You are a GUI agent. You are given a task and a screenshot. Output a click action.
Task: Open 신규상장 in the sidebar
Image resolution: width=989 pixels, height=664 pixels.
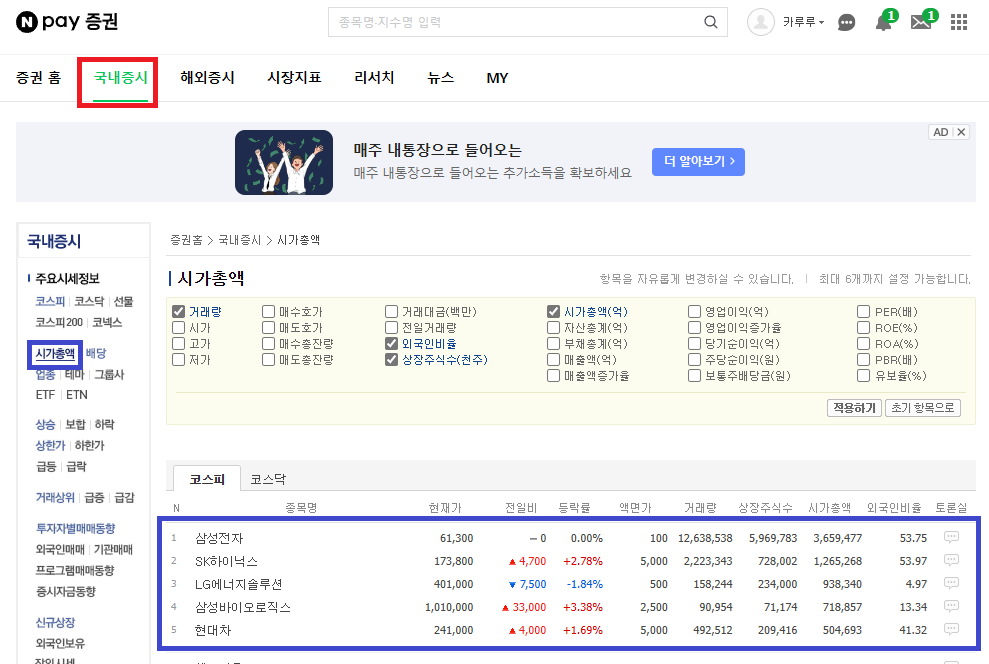click(x=55, y=622)
